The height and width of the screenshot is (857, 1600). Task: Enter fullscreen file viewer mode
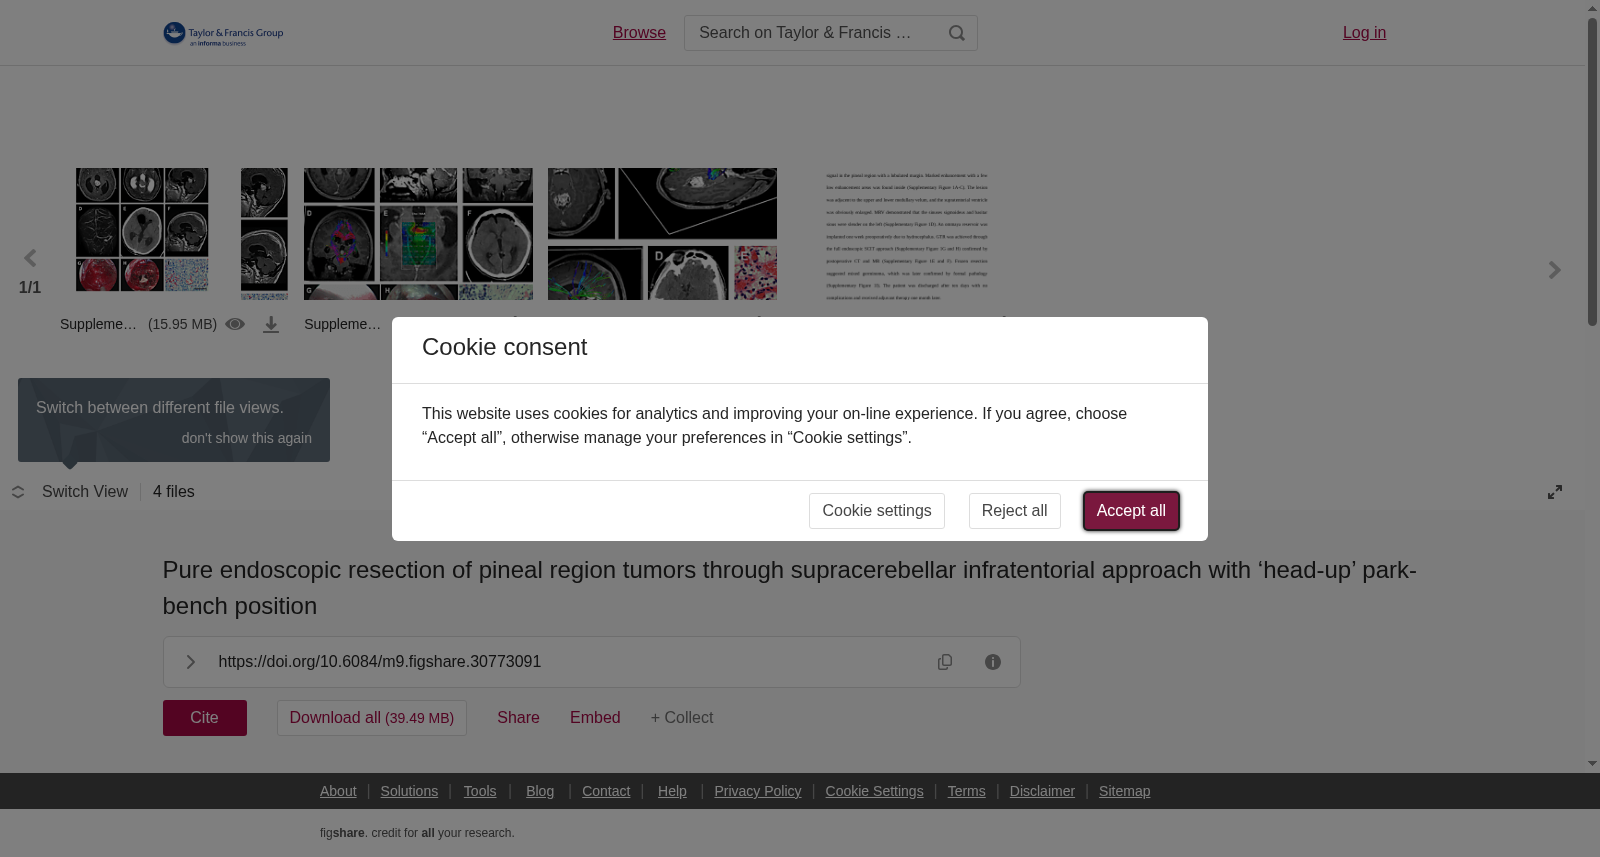click(1555, 492)
